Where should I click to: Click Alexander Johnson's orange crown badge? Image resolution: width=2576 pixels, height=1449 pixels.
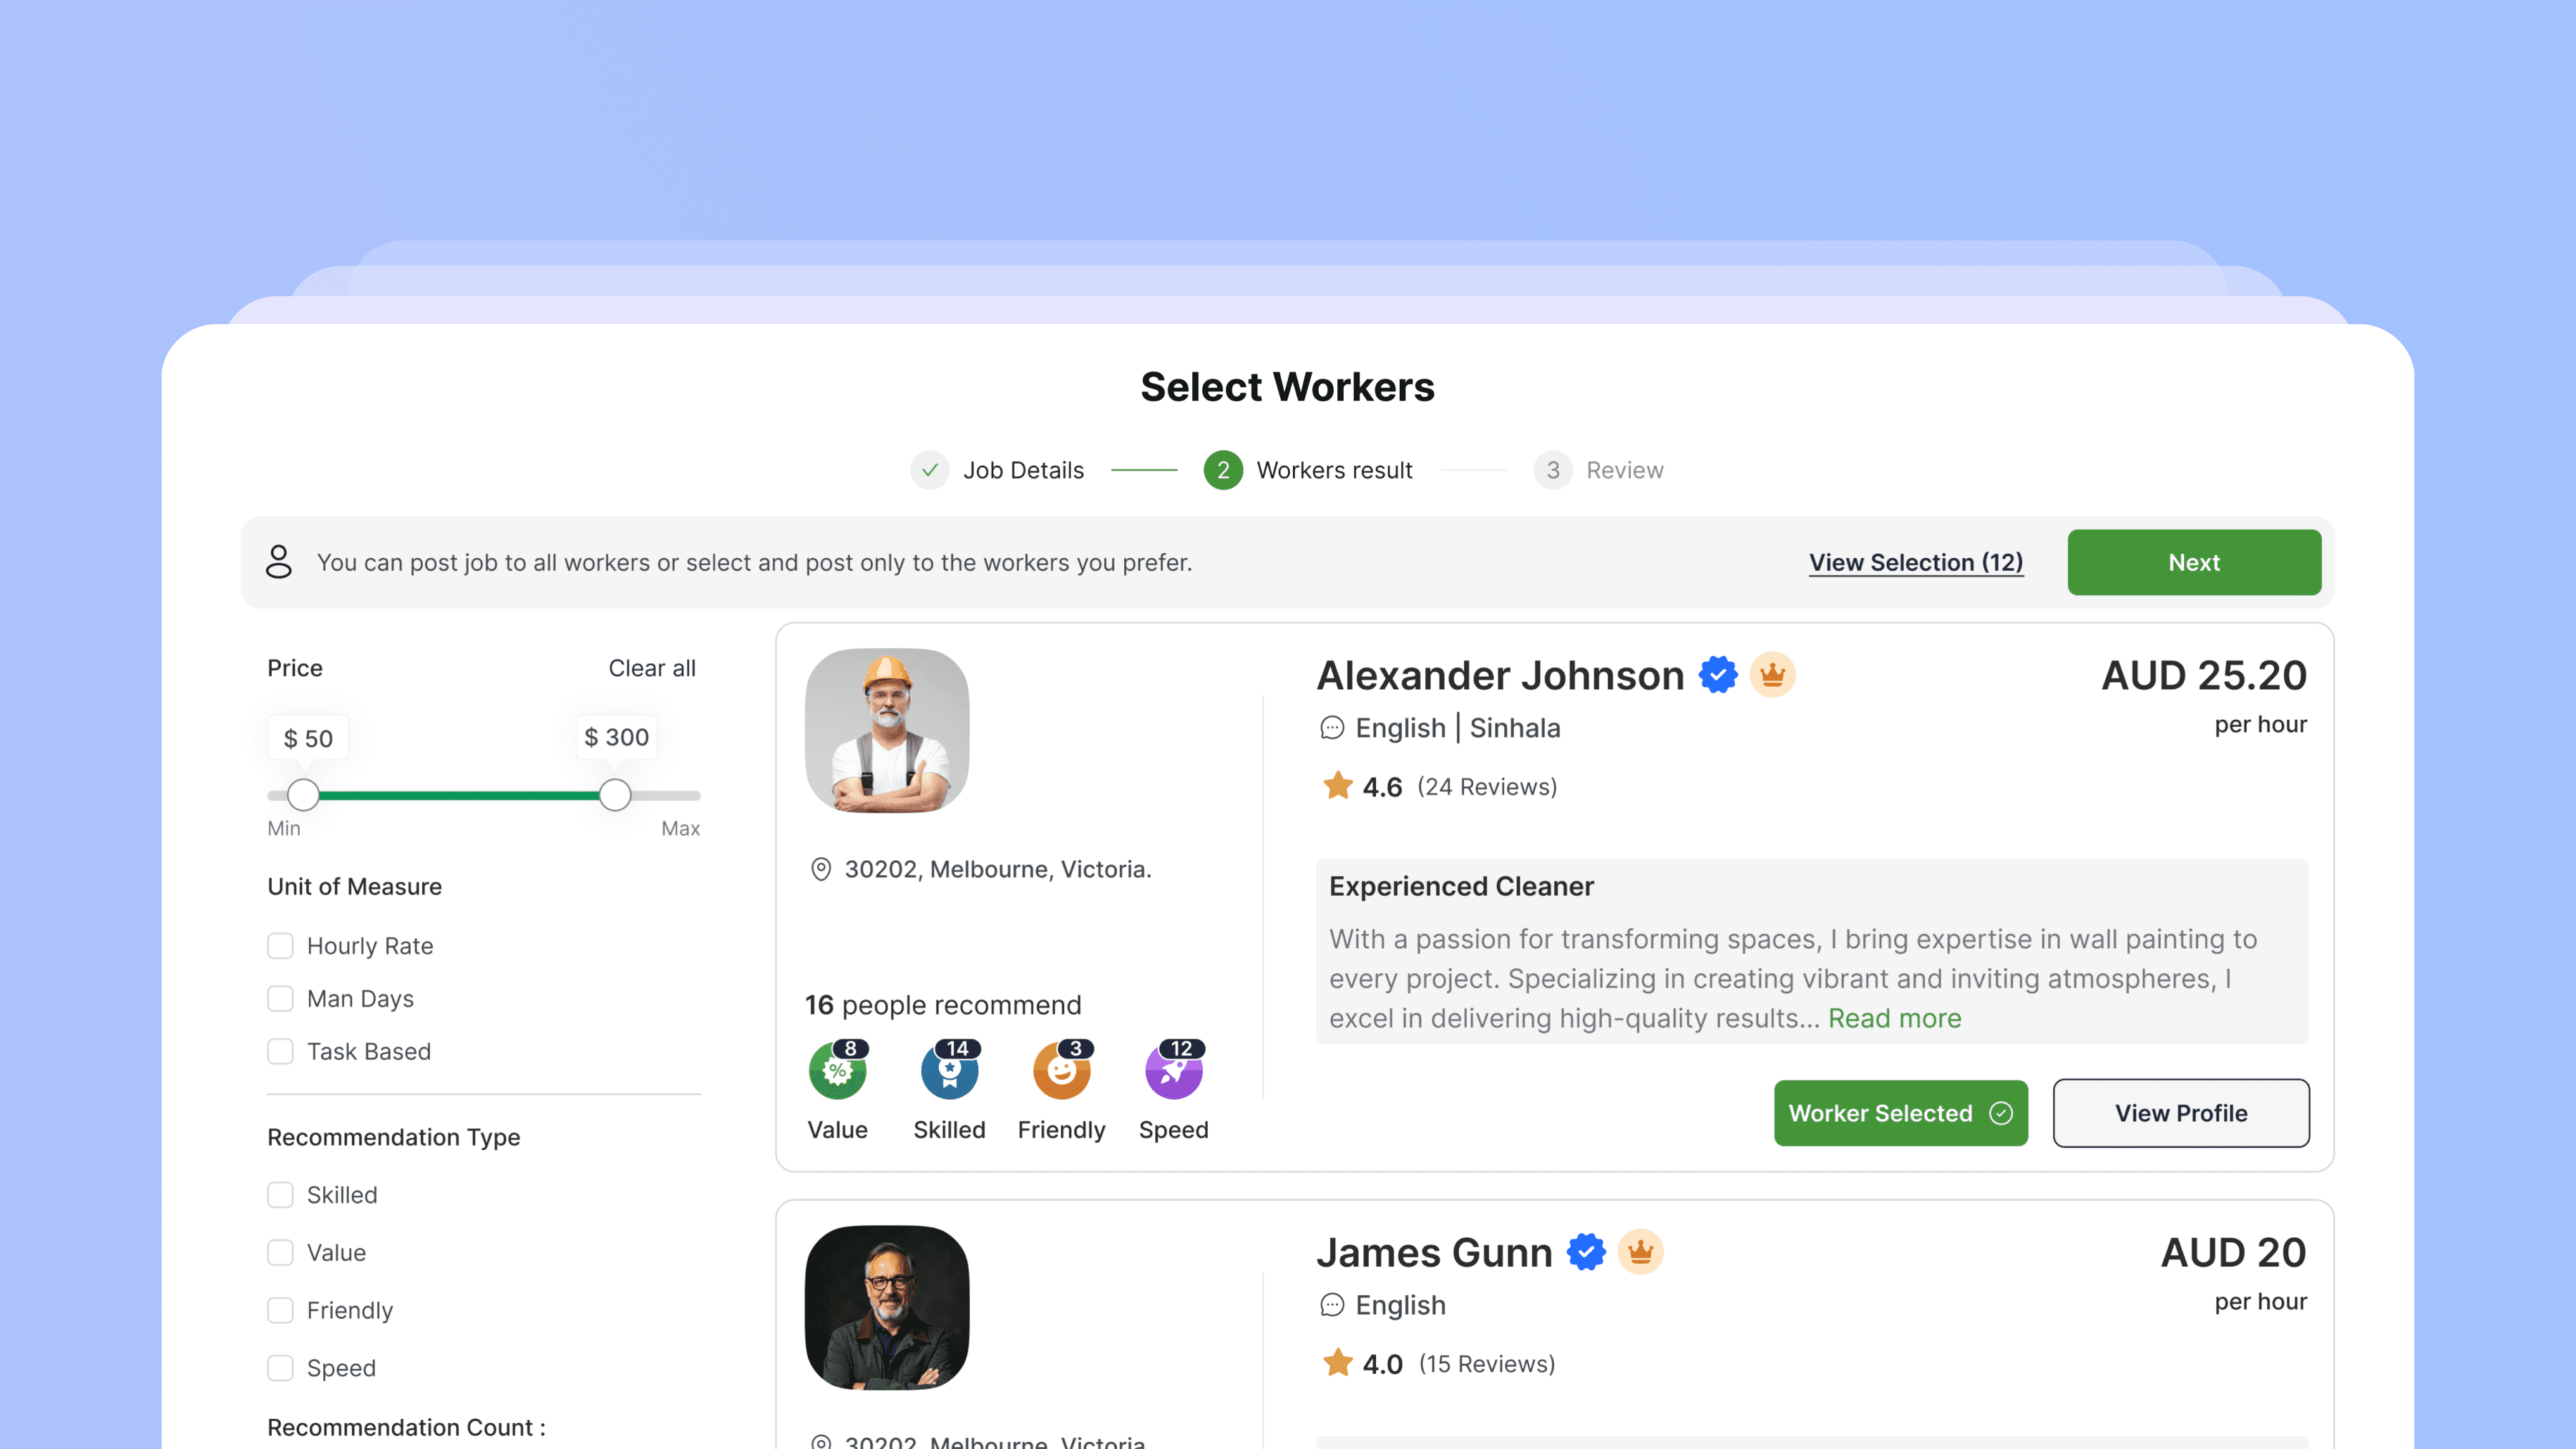point(1772,675)
